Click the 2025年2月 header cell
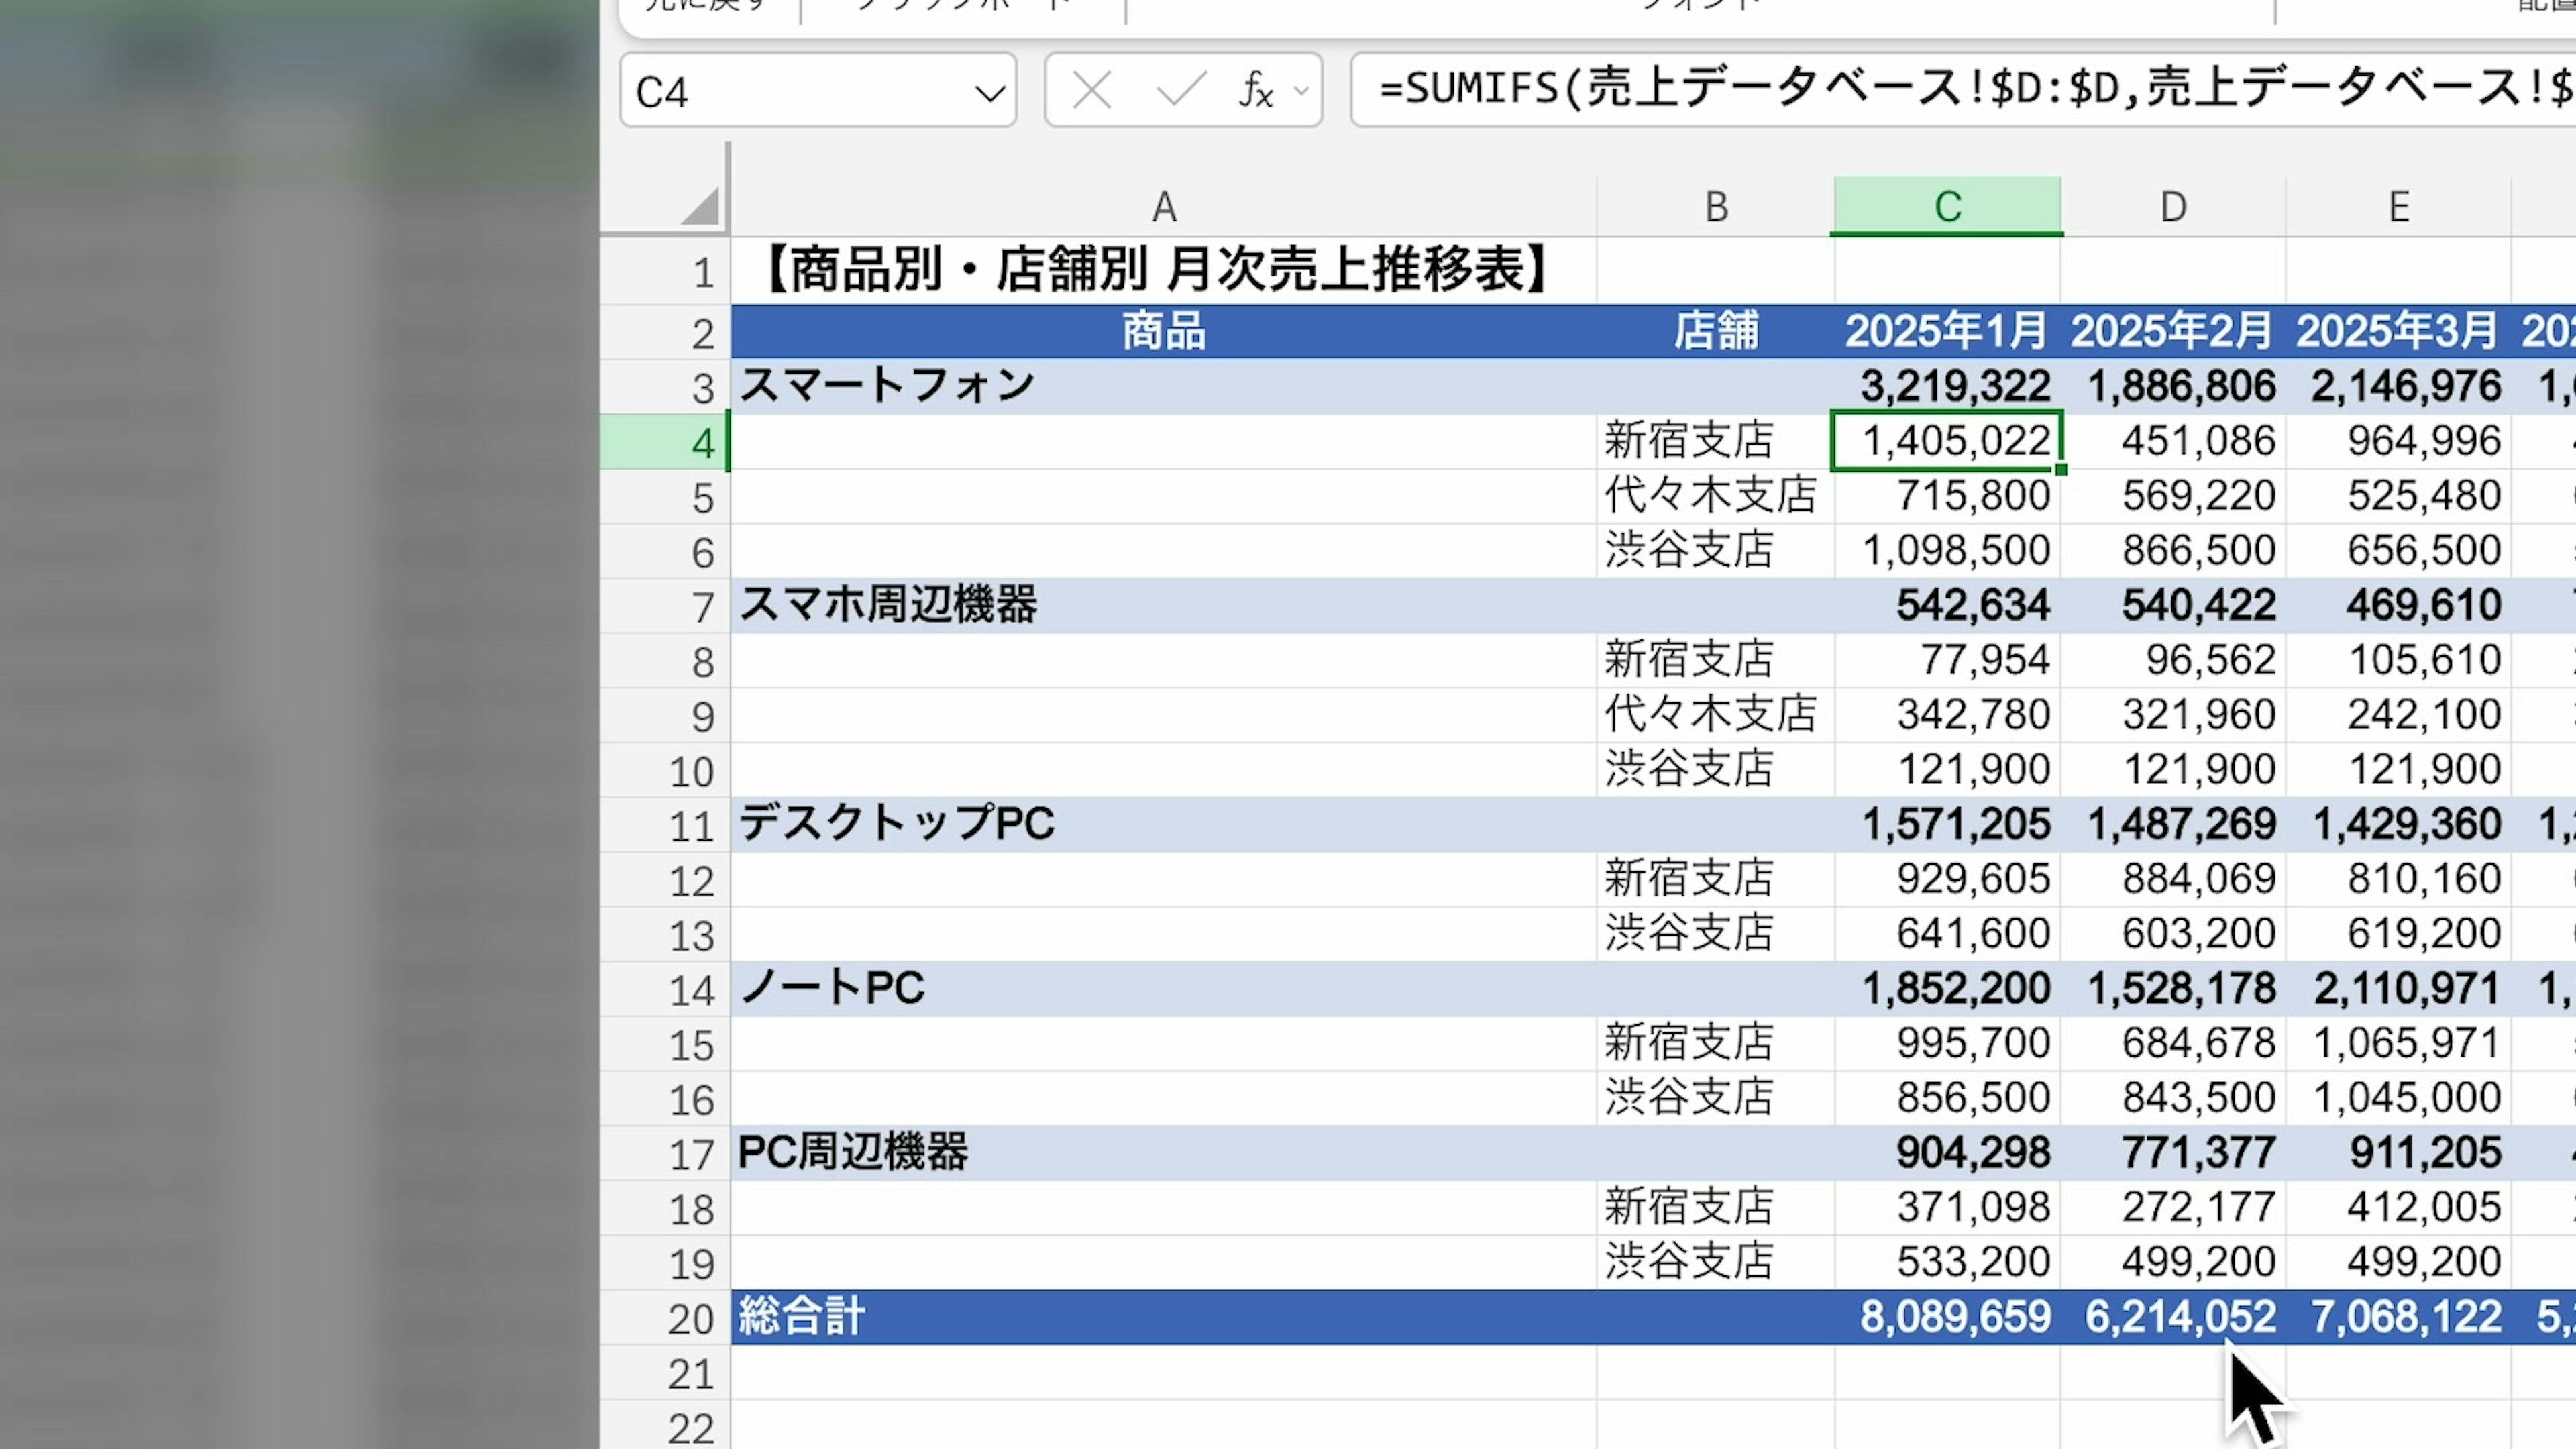 [2172, 332]
